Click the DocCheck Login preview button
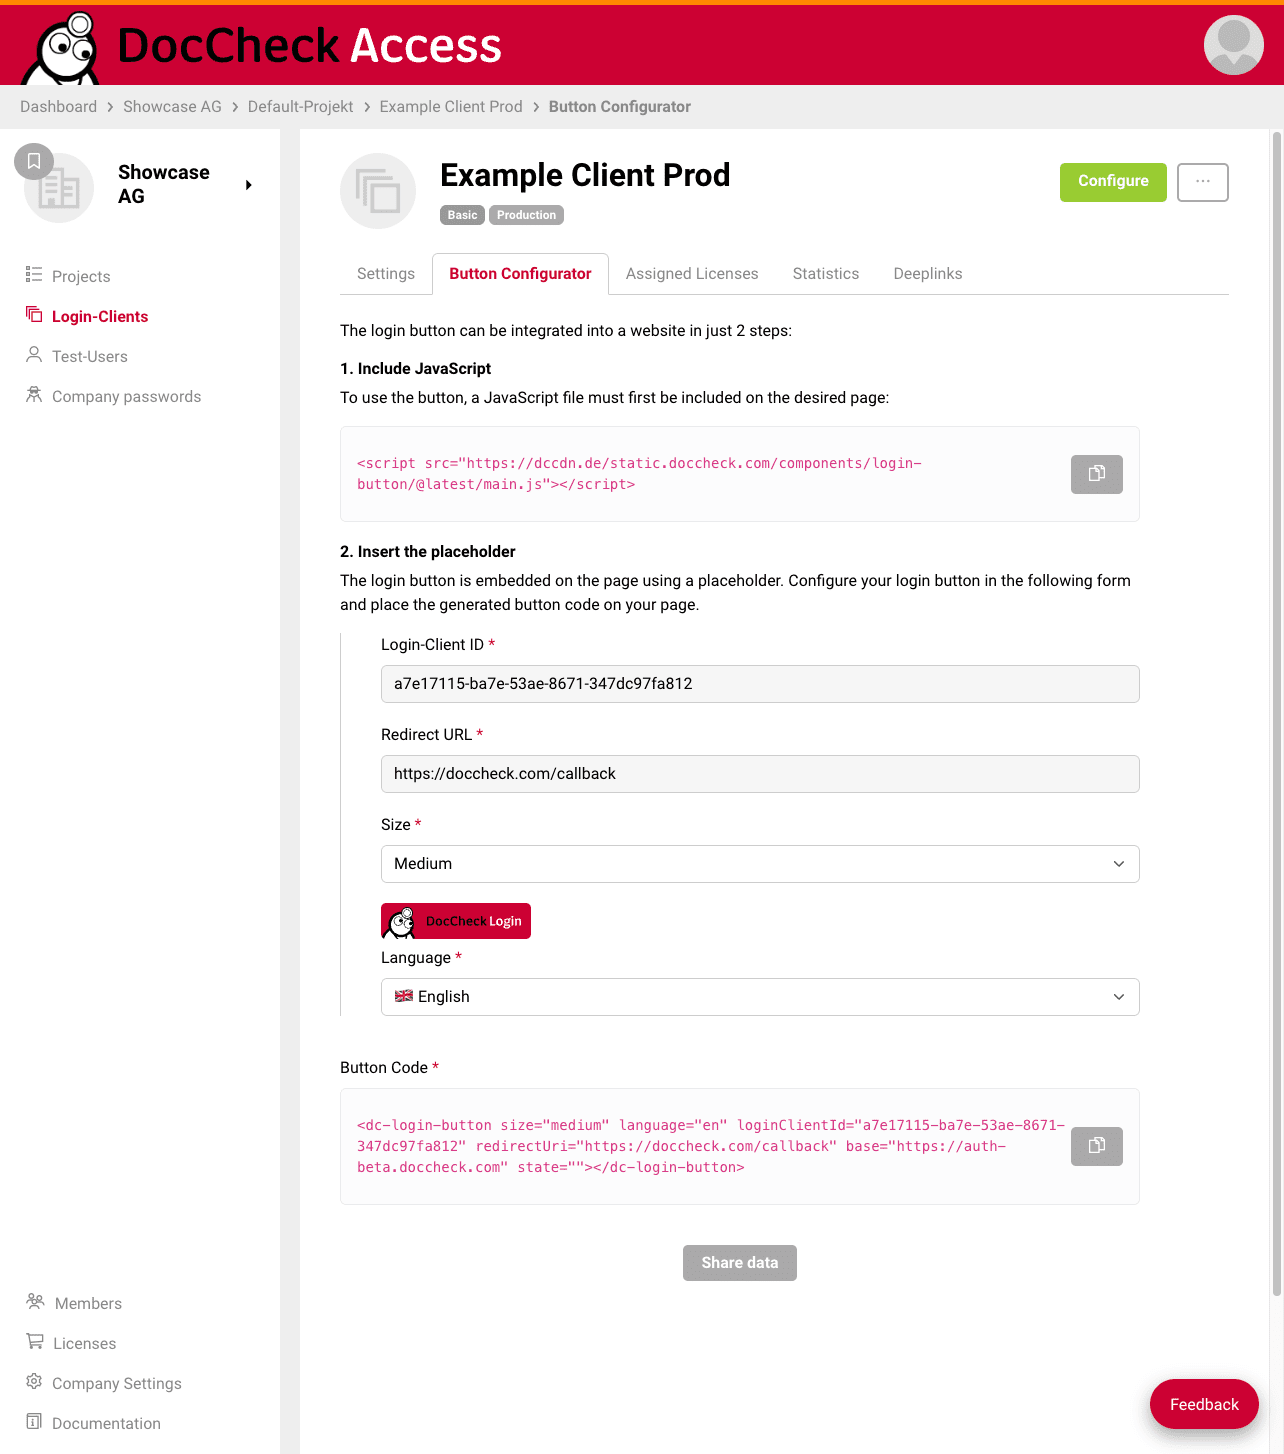The image size is (1284, 1454). click(x=456, y=921)
